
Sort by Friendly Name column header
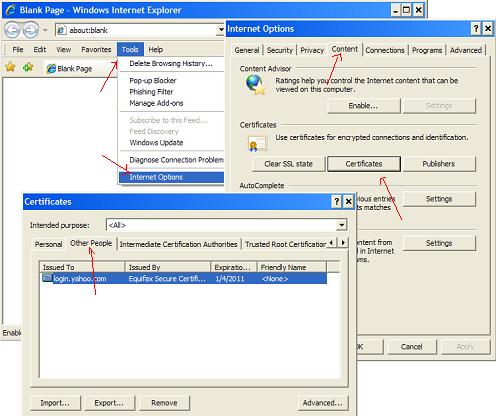[x=292, y=267]
